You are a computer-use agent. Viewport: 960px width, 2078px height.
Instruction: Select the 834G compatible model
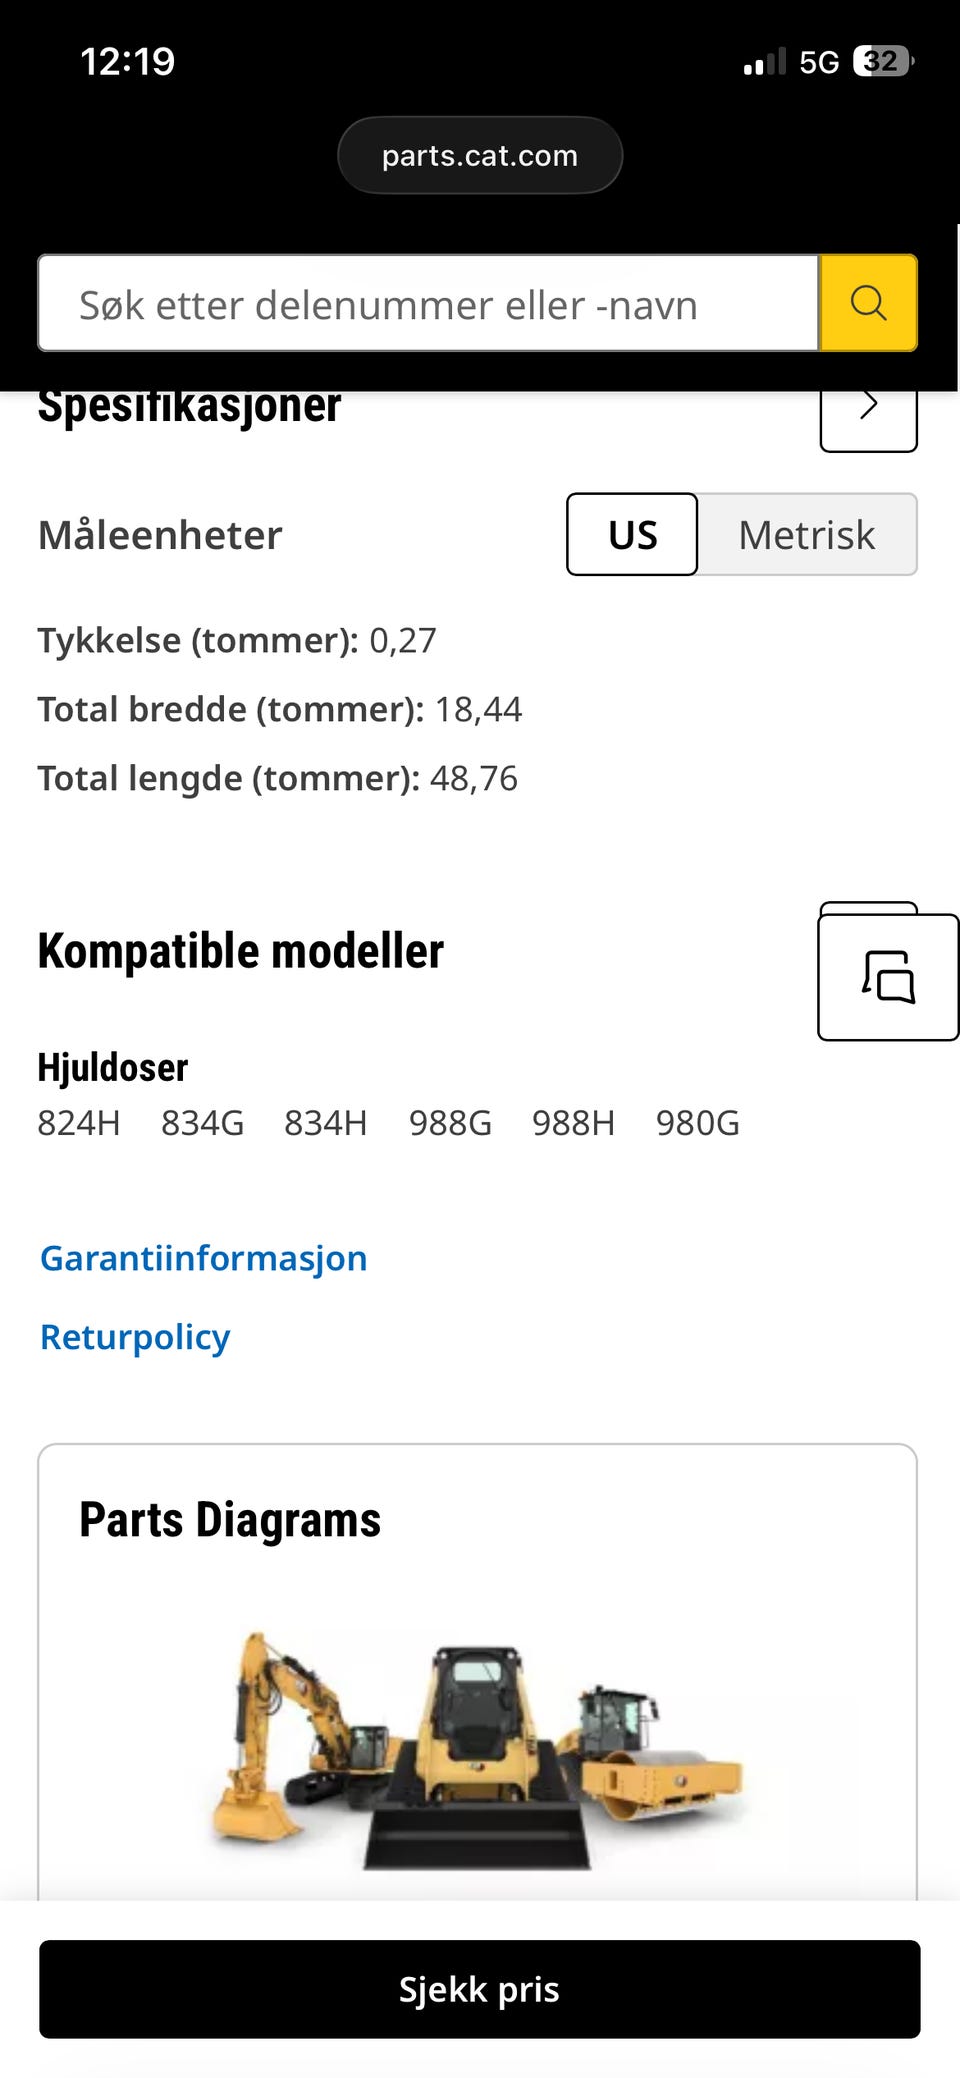coord(202,1124)
